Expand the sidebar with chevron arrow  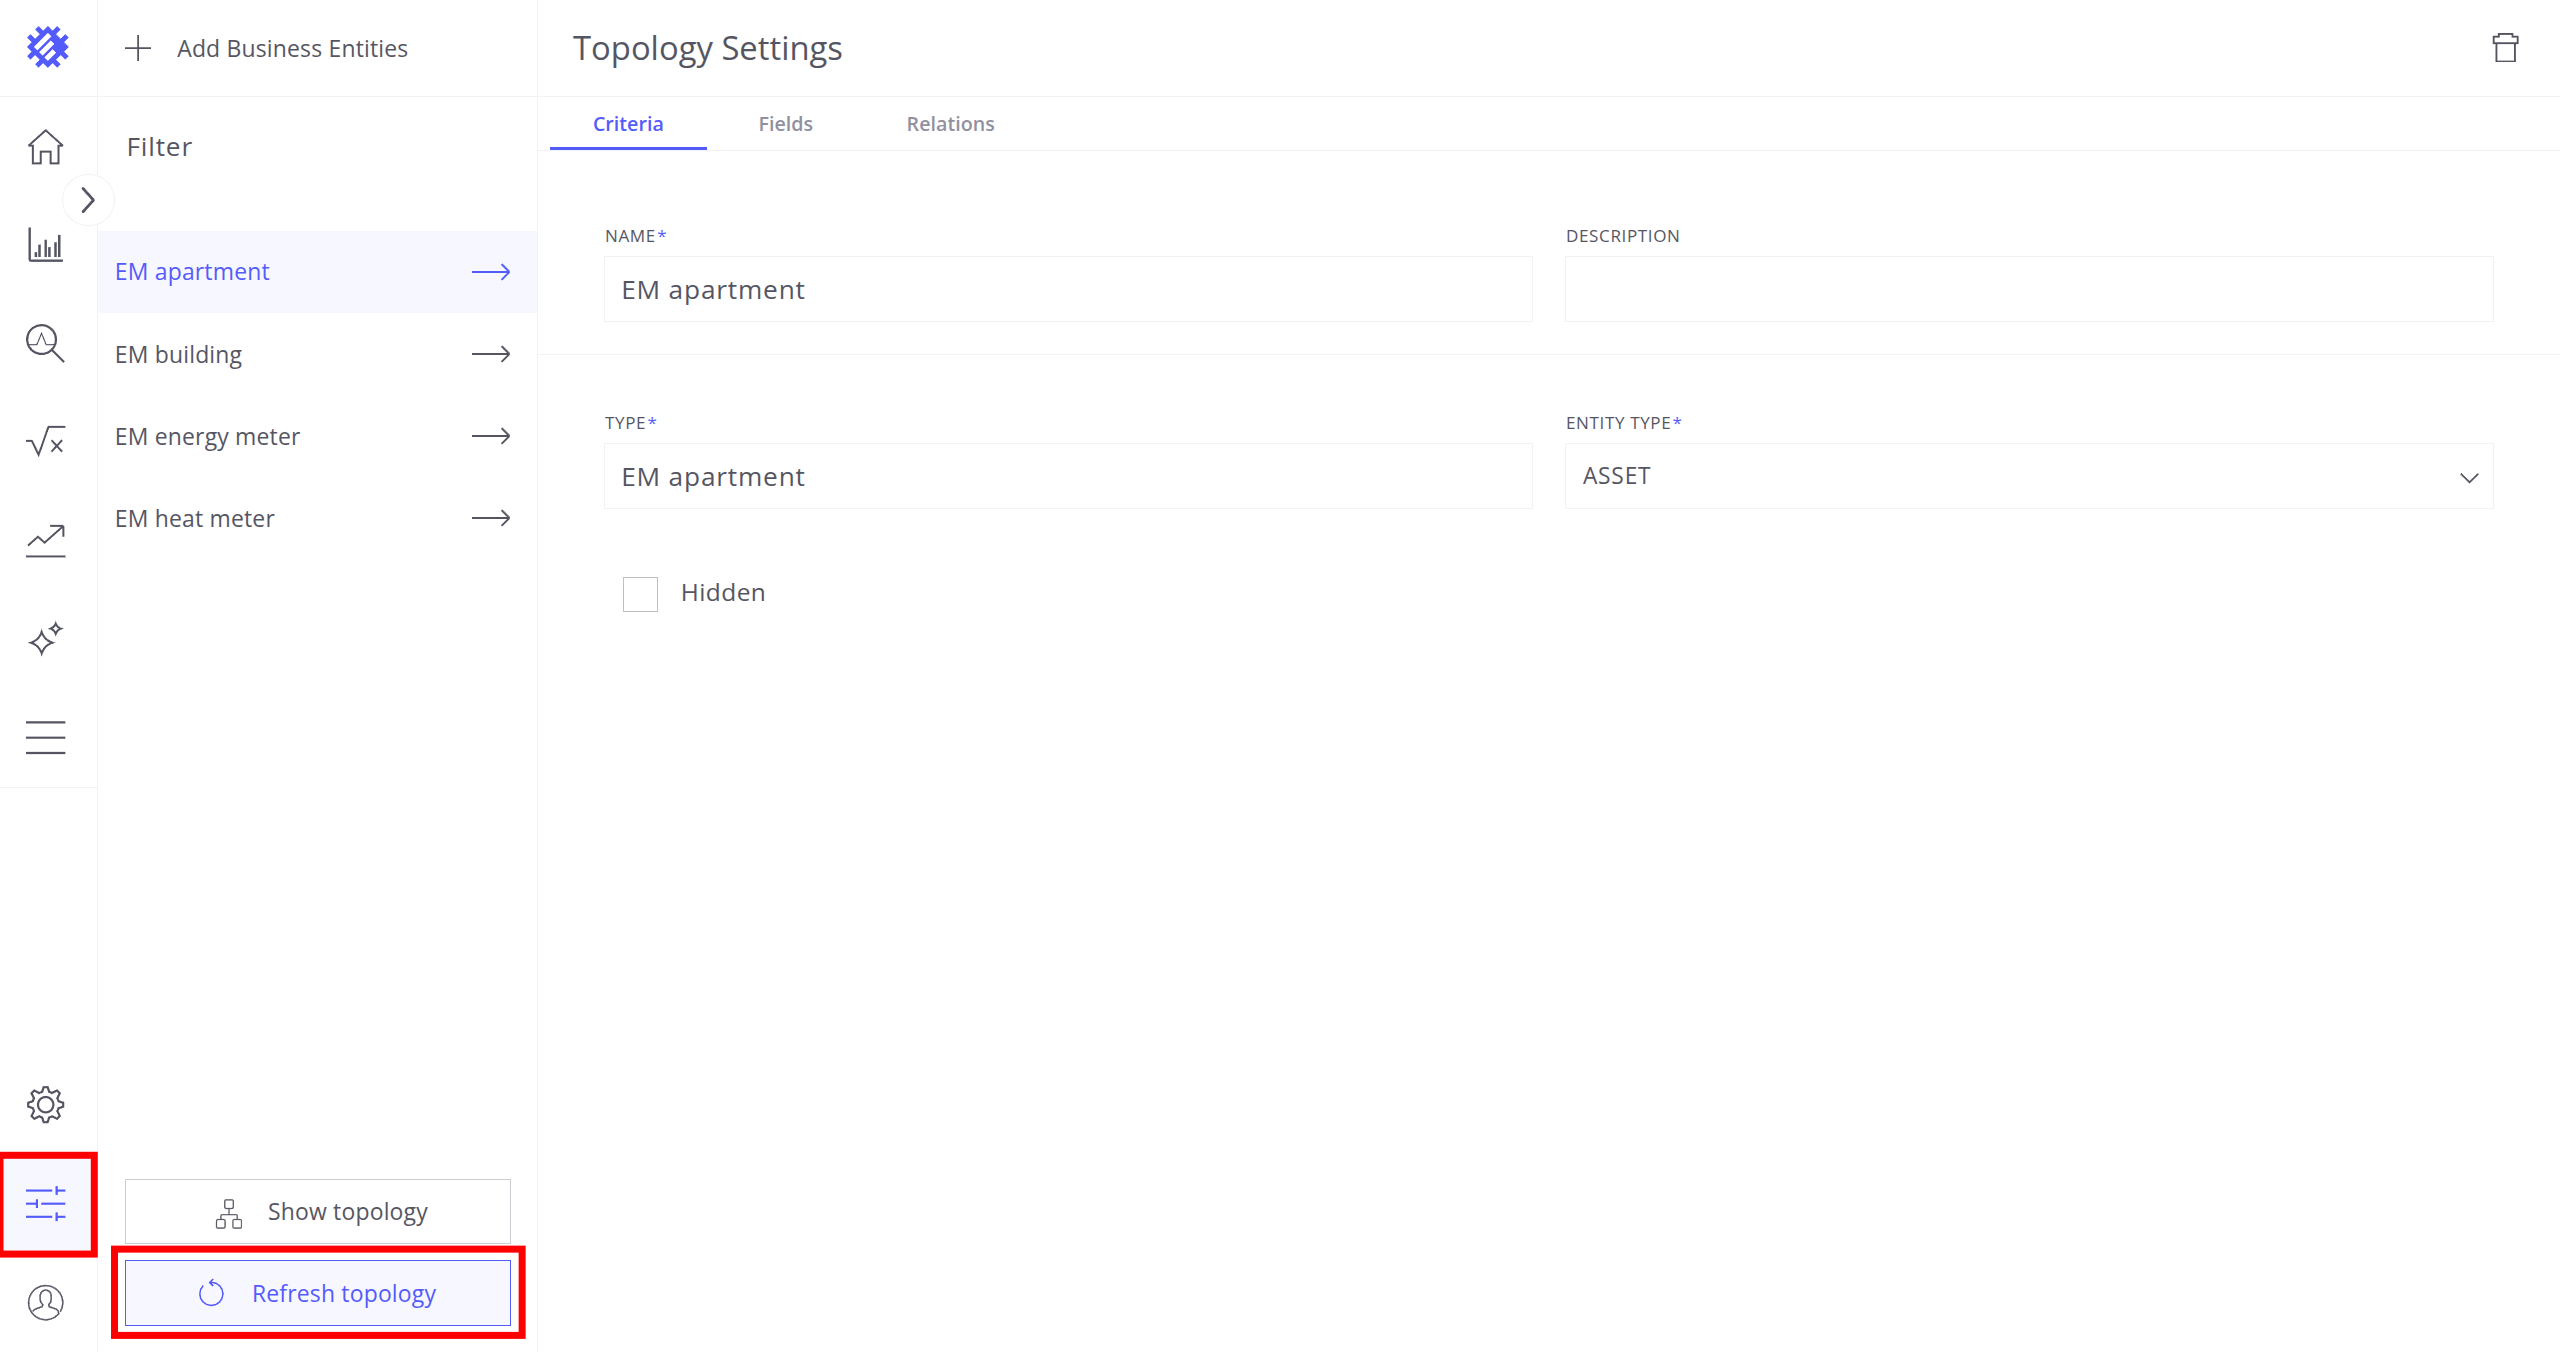[88, 200]
